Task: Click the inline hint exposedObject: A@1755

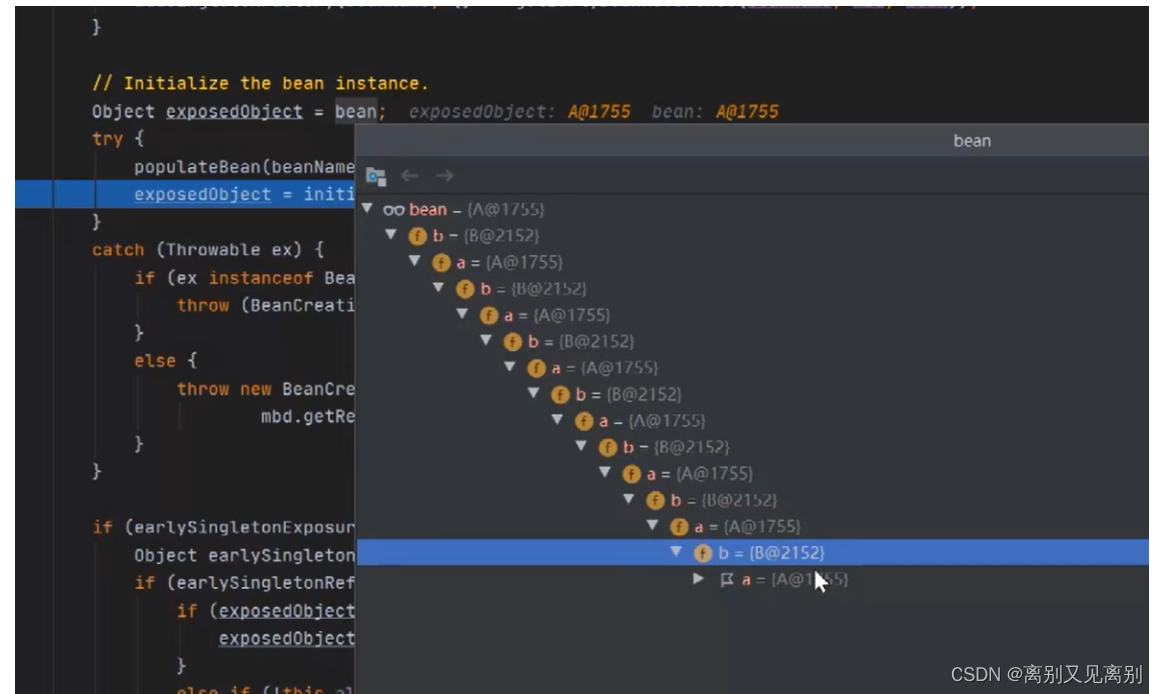Action: tap(519, 111)
